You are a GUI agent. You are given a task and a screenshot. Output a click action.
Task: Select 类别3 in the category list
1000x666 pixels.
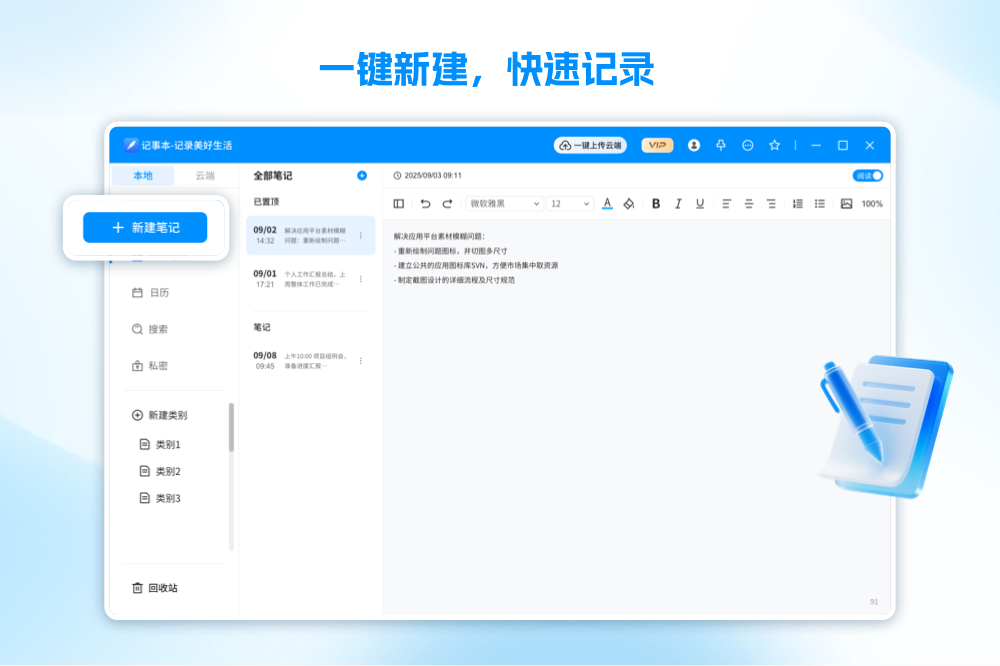(x=161, y=498)
